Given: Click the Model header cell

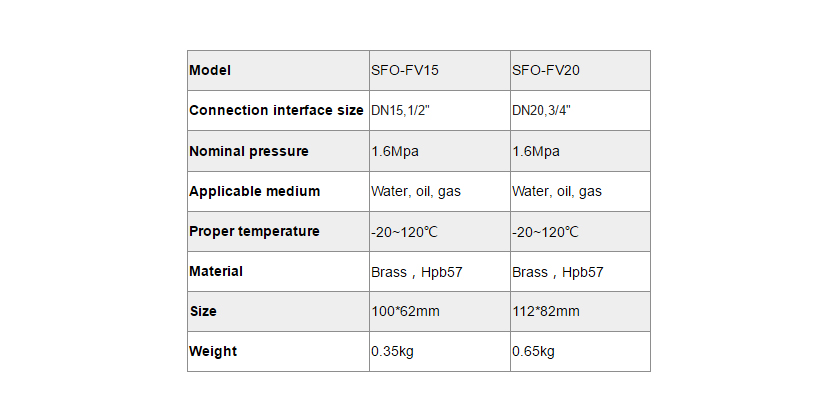Looking at the screenshot, I should [210, 71].
